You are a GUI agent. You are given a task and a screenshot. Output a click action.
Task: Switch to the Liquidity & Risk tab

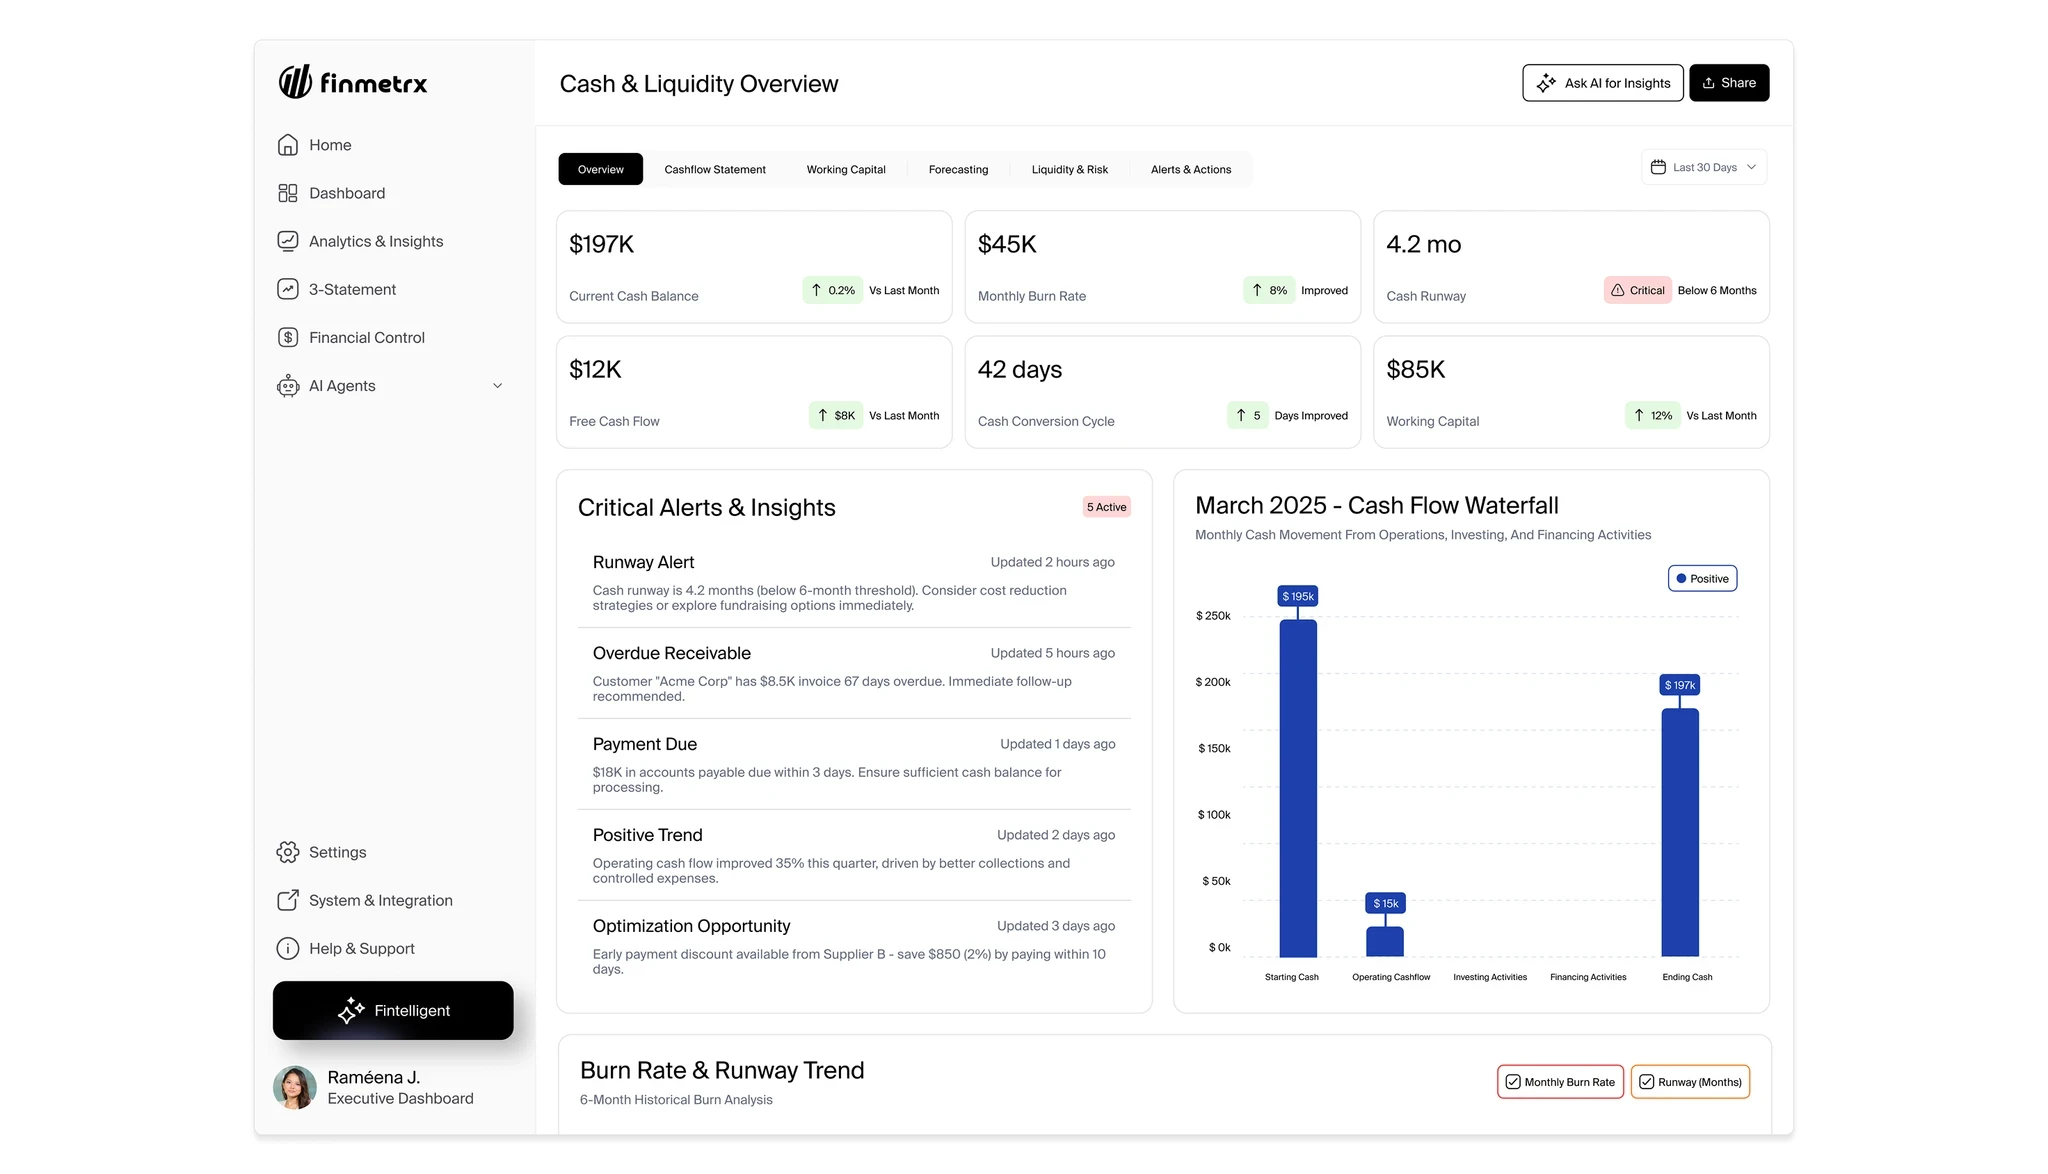click(x=1069, y=169)
